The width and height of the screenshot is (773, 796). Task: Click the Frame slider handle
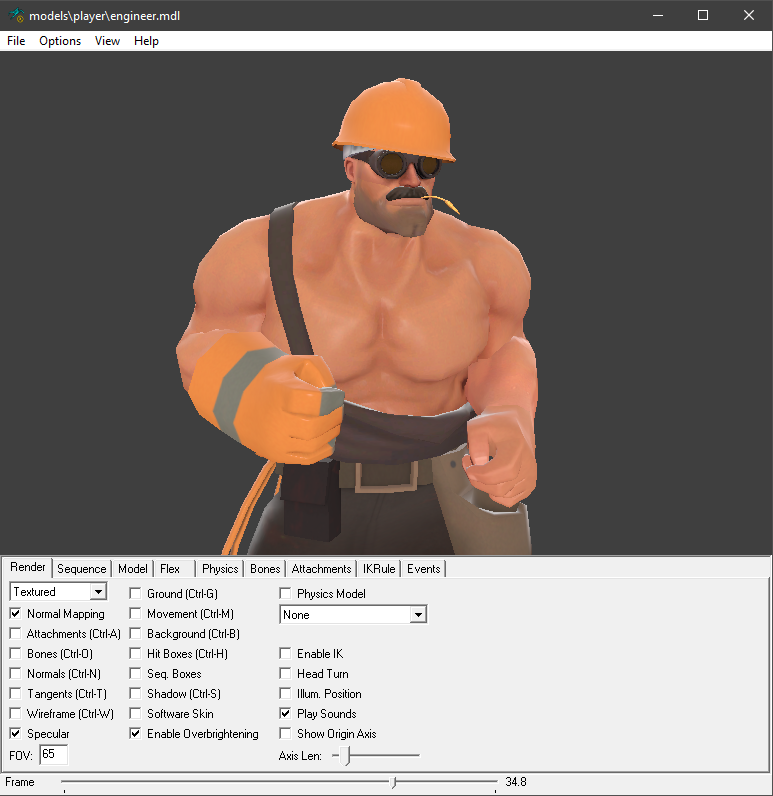(x=394, y=782)
